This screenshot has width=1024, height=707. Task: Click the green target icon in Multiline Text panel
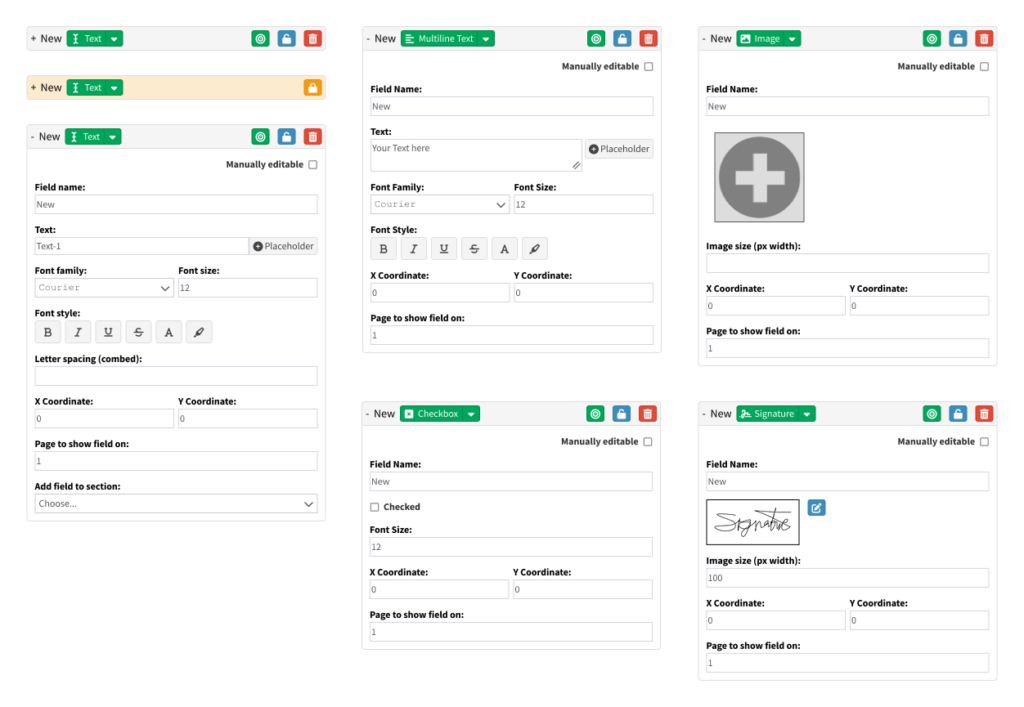click(596, 39)
